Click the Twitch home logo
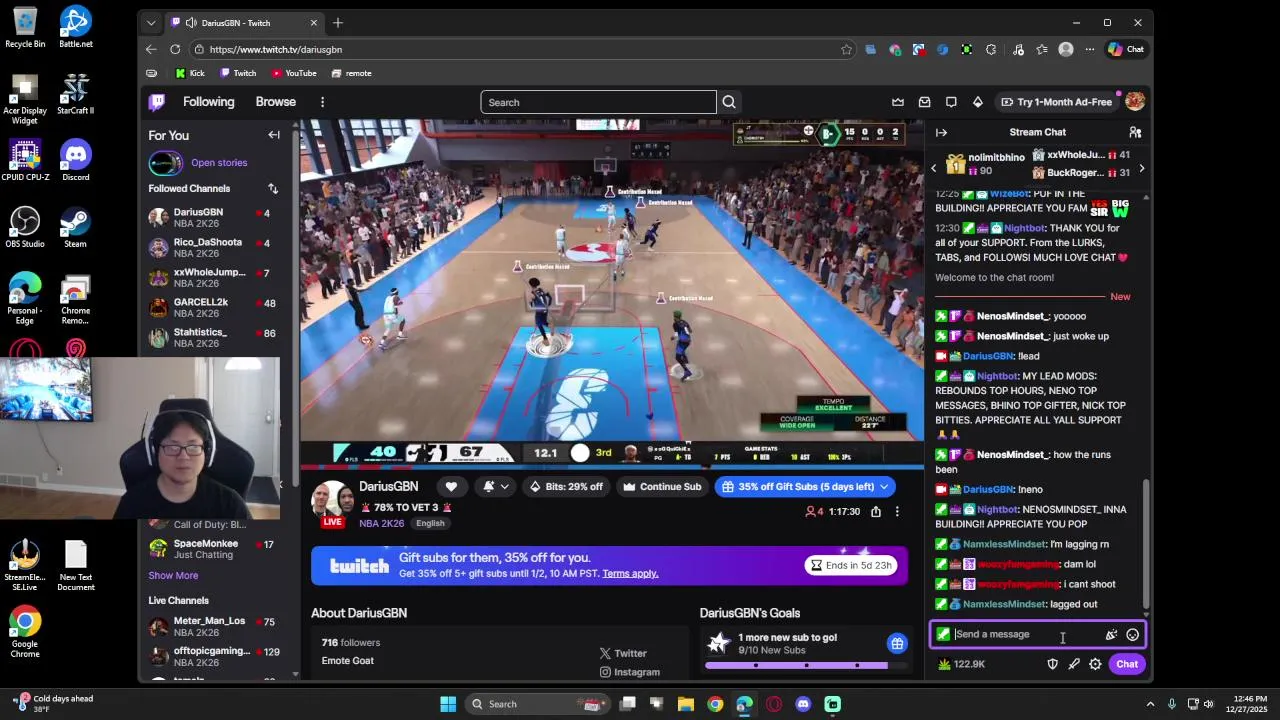The height and width of the screenshot is (720, 1280). click(x=157, y=102)
